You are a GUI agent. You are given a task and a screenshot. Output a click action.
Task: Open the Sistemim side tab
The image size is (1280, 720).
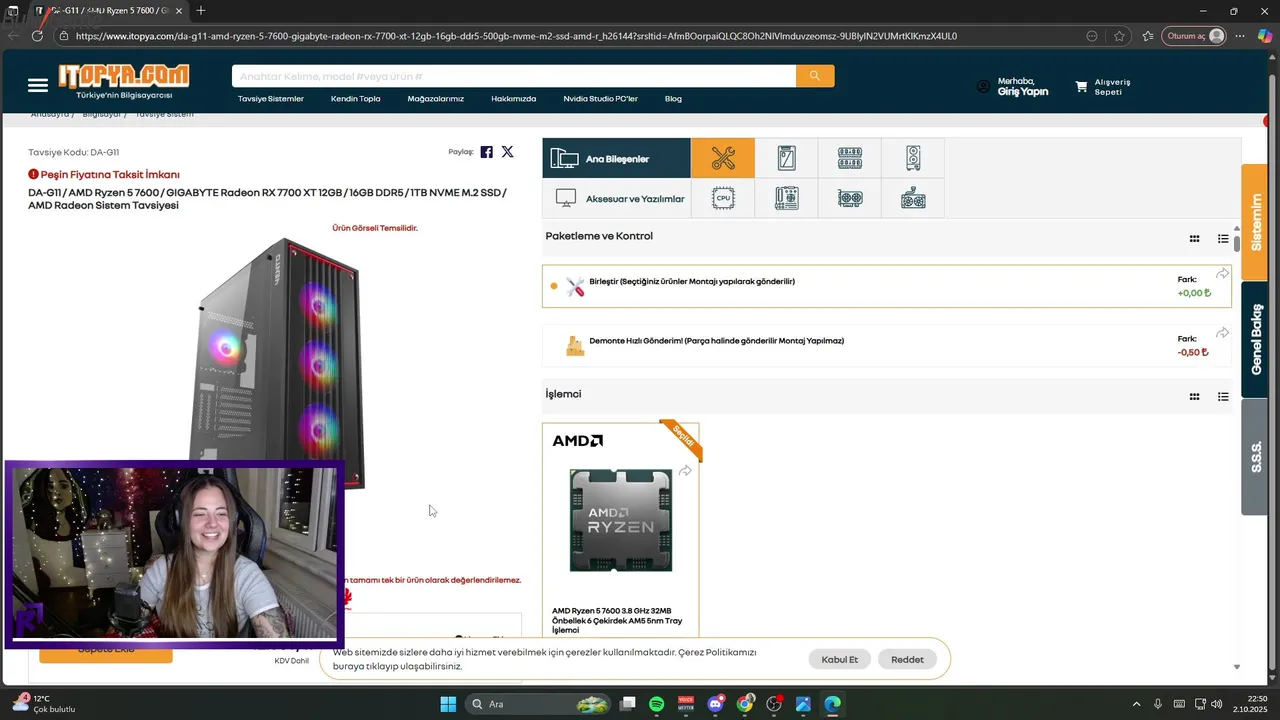(x=1255, y=222)
